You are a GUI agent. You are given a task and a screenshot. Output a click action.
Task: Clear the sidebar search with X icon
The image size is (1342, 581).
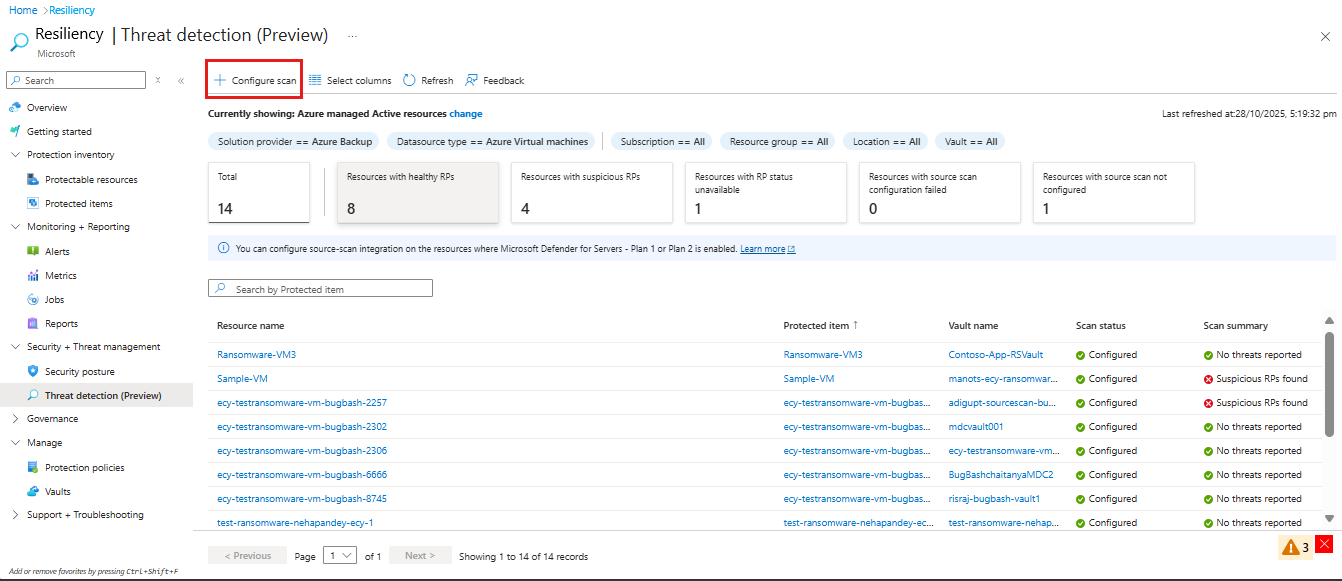point(158,80)
